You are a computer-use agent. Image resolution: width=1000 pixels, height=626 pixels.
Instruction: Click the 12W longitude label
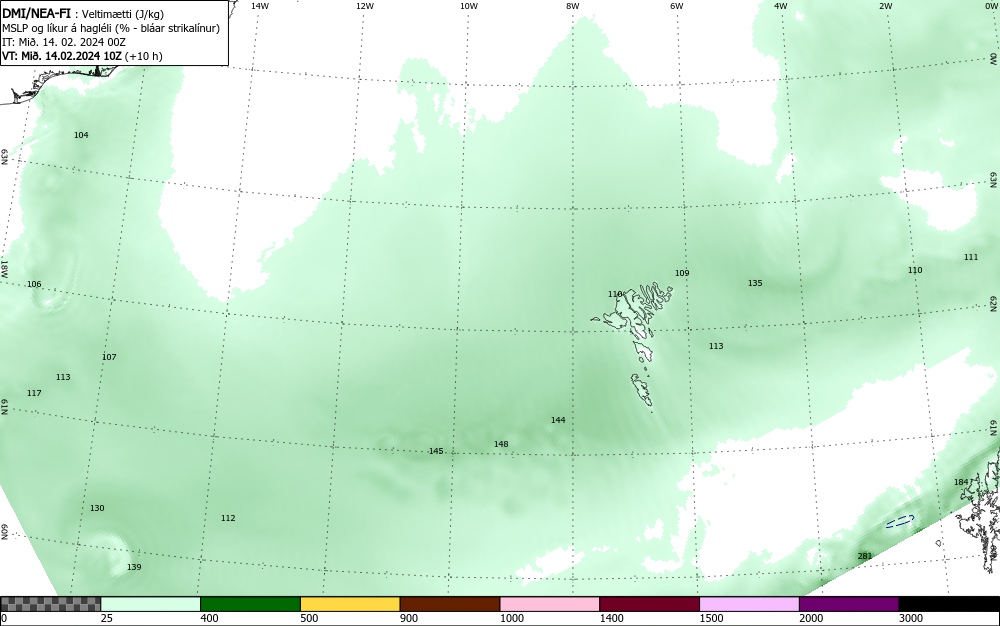pyautogui.click(x=365, y=6)
